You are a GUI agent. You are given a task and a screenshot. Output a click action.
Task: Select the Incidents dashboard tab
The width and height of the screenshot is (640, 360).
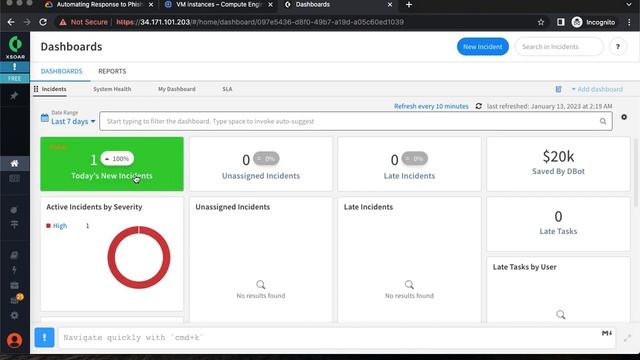[x=54, y=89]
